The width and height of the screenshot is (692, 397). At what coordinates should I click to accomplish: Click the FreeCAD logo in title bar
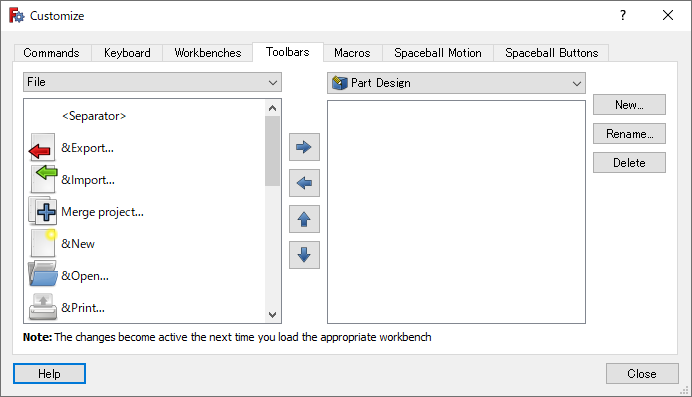tap(17, 15)
